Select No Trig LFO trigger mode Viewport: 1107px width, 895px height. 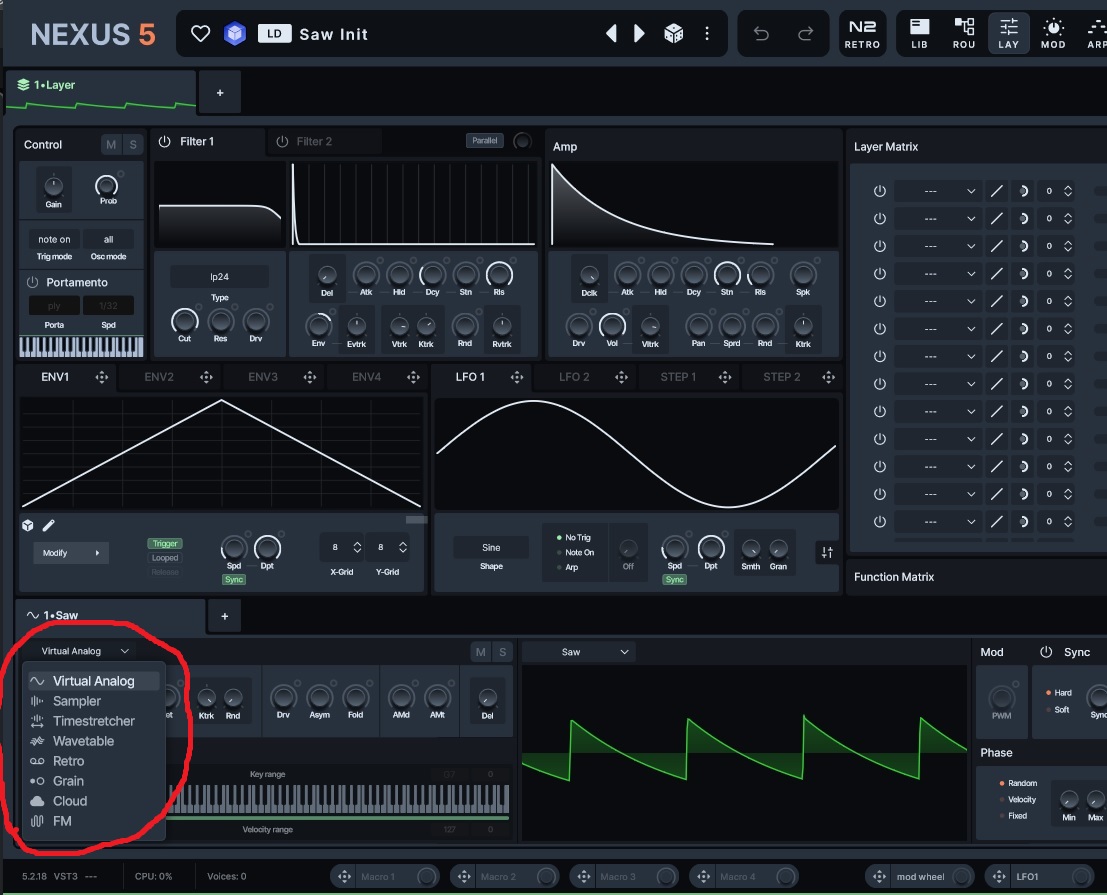(574, 538)
